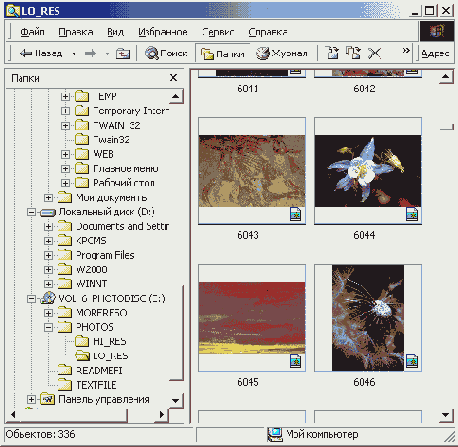Viewport: 458px width, 447px height.
Task: Toggle the Folders (Папки) toolbar button
Action: tap(223, 54)
